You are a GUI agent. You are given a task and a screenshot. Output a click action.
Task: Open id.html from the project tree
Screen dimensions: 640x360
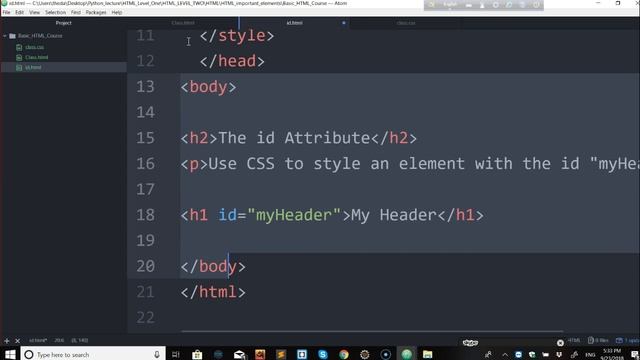33,67
